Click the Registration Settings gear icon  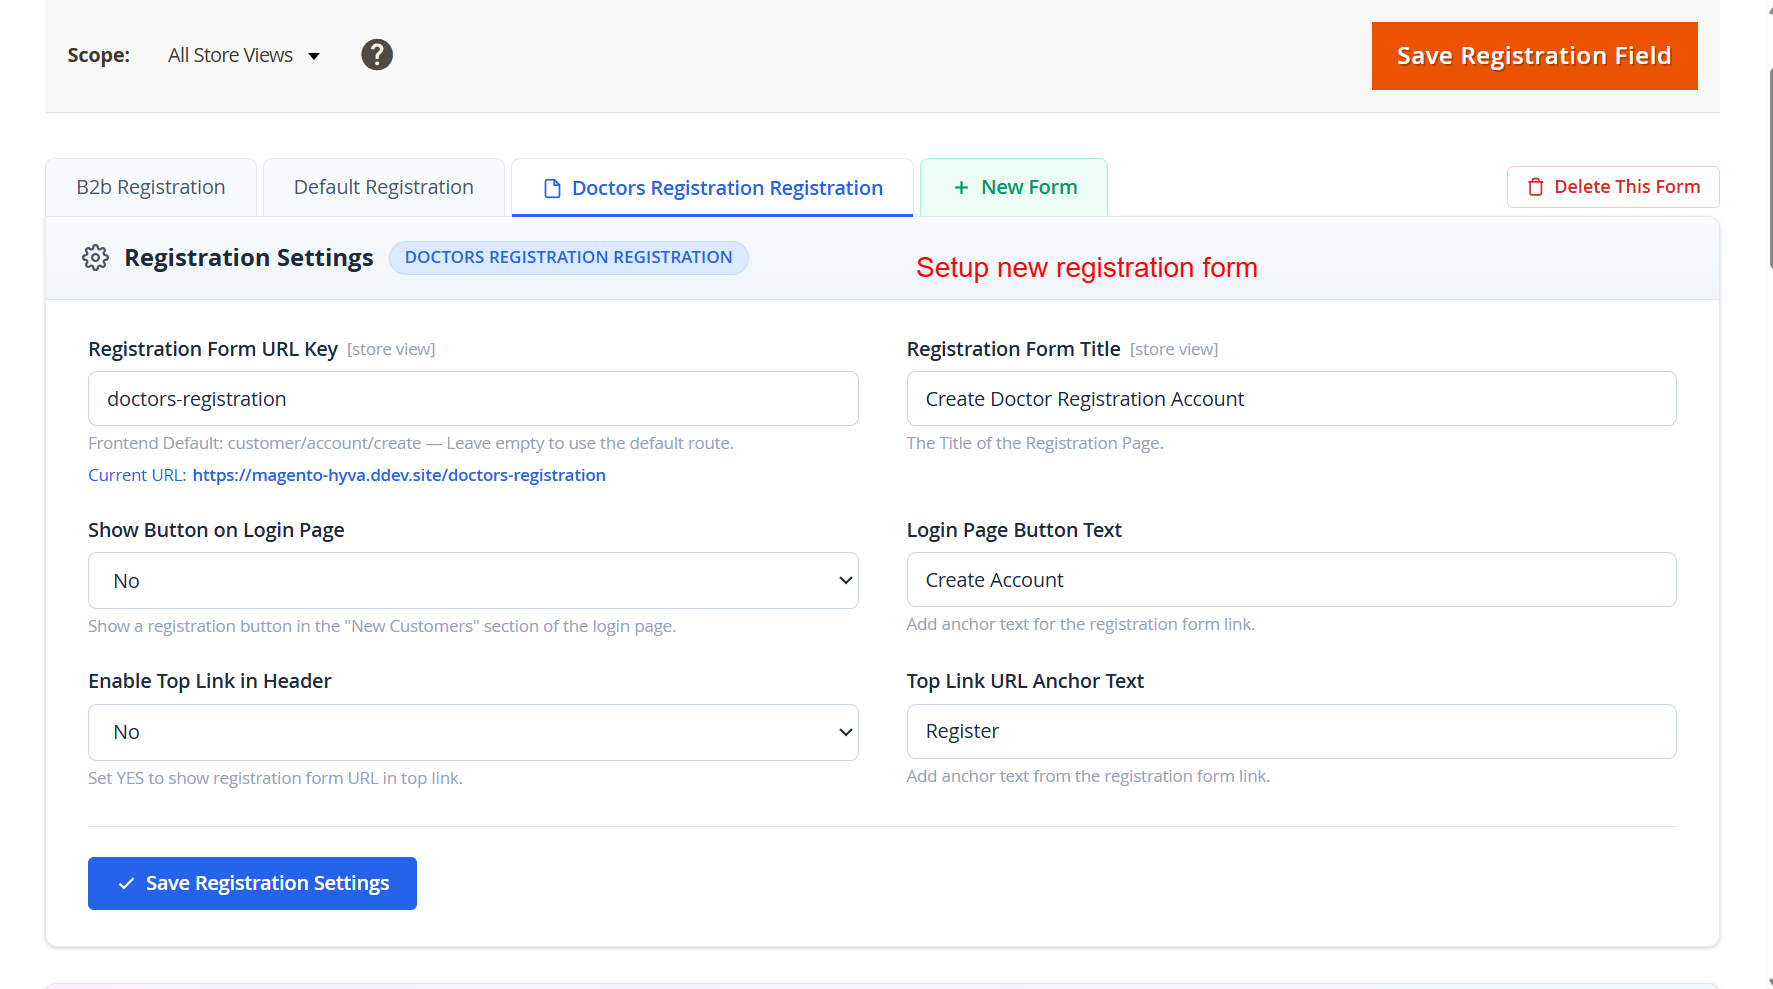pyautogui.click(x=95, y=258)
